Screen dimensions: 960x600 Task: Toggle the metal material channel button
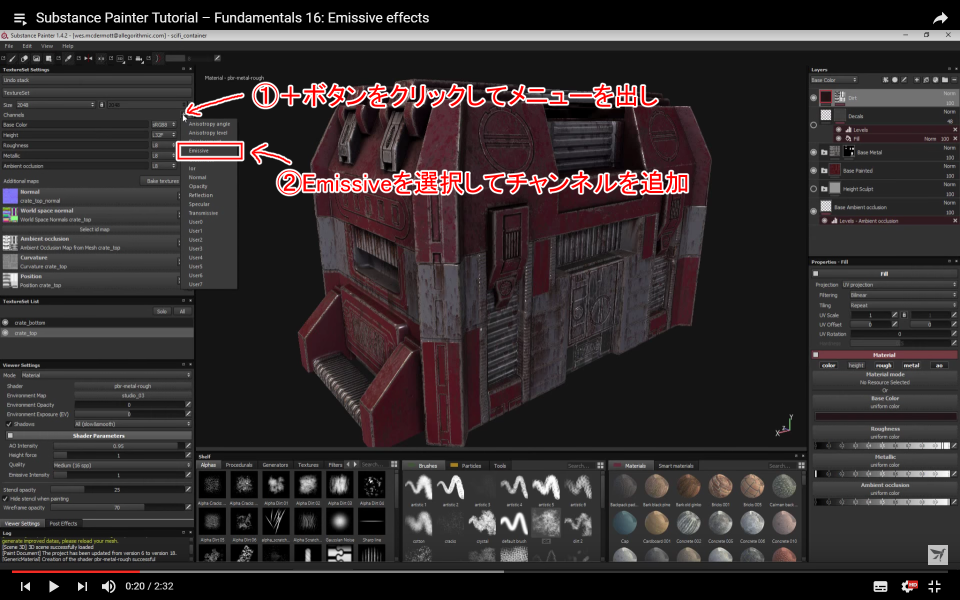click(912, 366)
